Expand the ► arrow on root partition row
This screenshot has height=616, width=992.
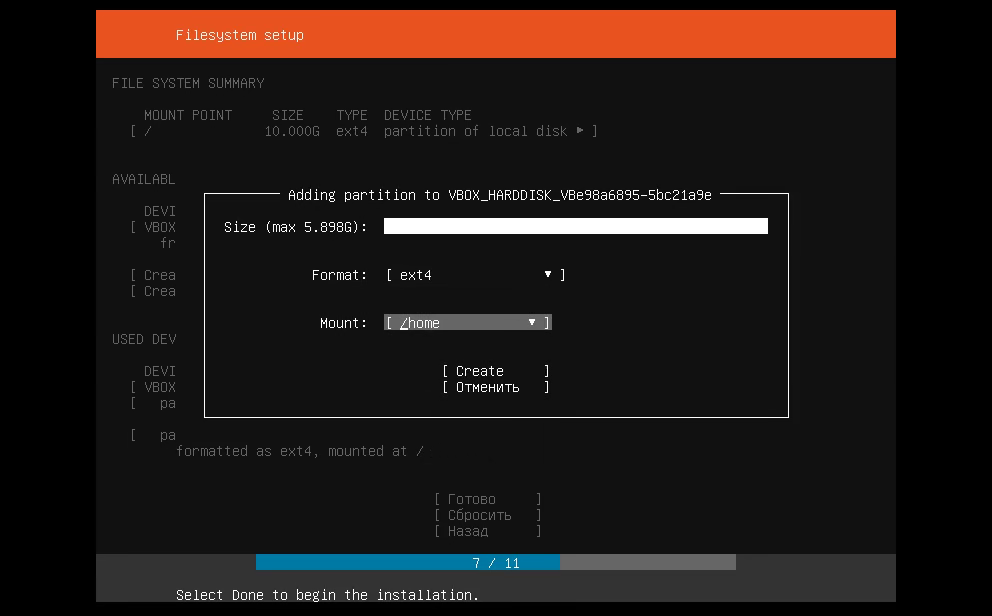point(580,131)
